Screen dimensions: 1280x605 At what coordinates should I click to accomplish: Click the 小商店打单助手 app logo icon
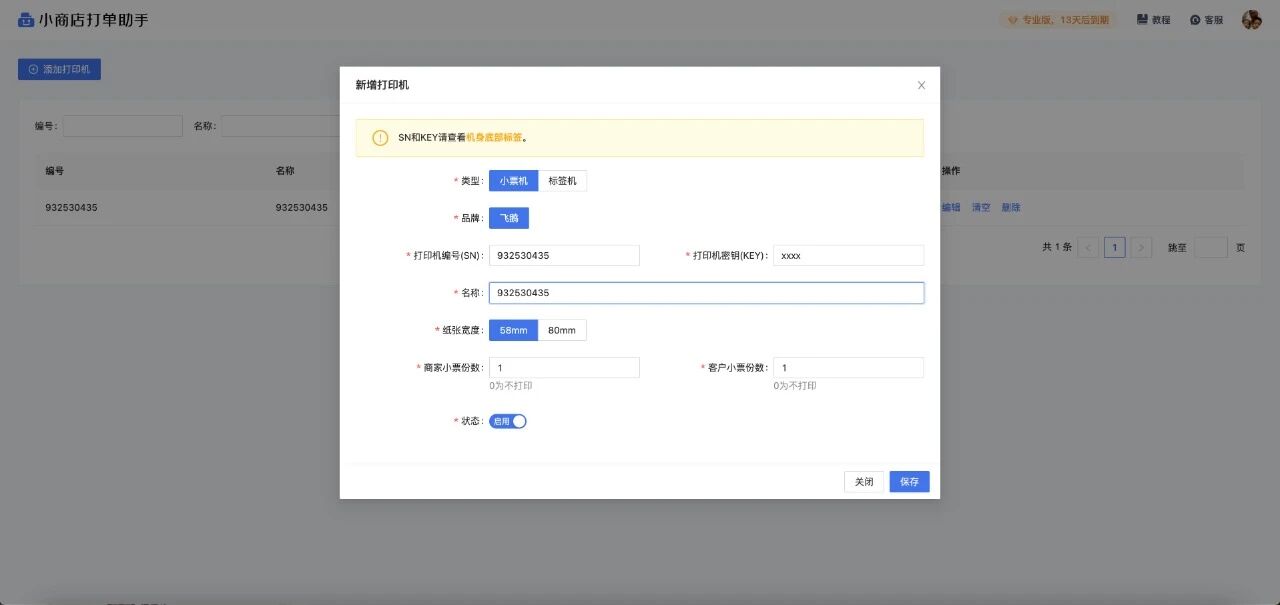coord(25,19)
